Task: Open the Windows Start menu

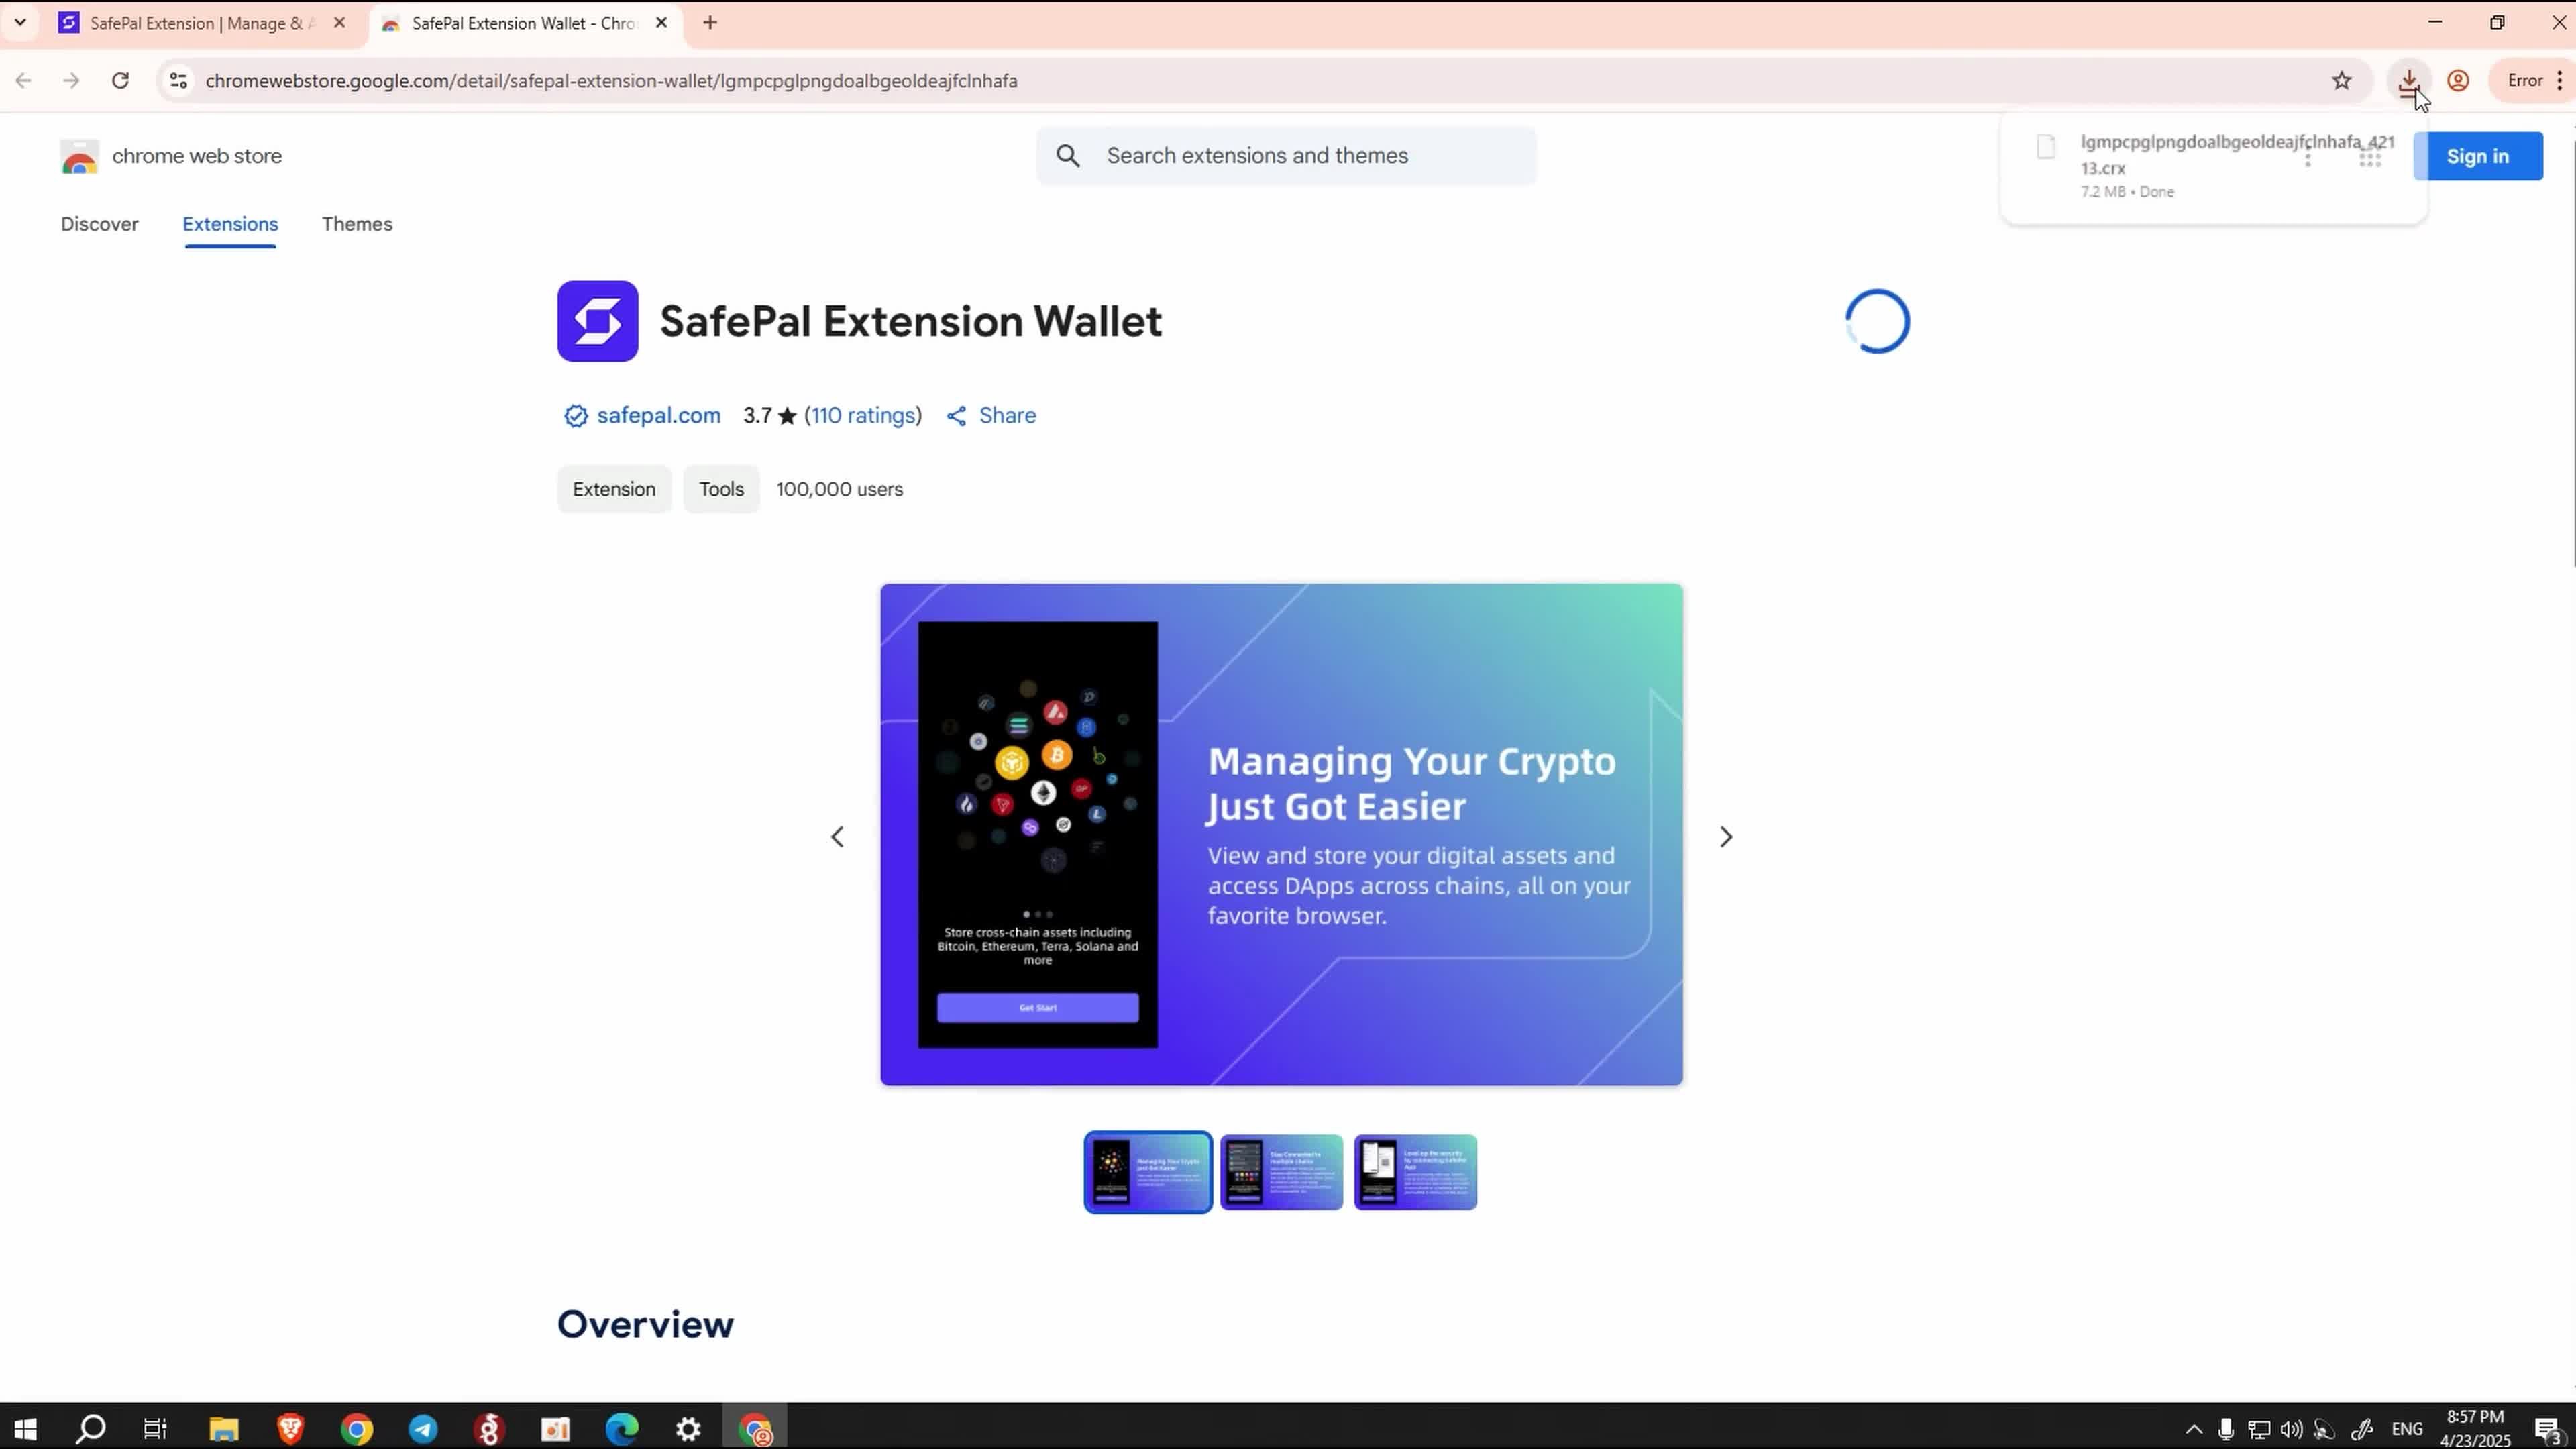Action: pyautogui.click(x=25, y=1428)
